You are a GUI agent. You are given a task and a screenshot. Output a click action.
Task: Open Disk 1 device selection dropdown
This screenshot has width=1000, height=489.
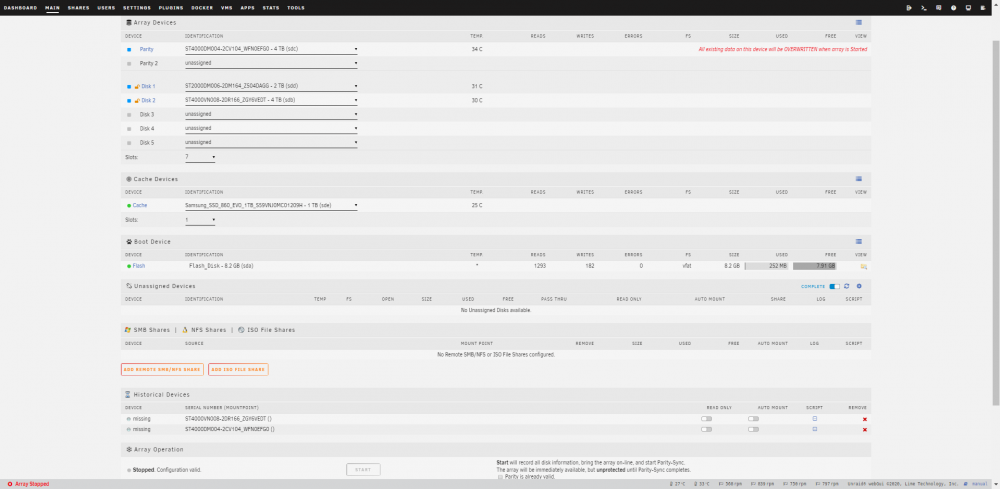click(x=270, y=86)
